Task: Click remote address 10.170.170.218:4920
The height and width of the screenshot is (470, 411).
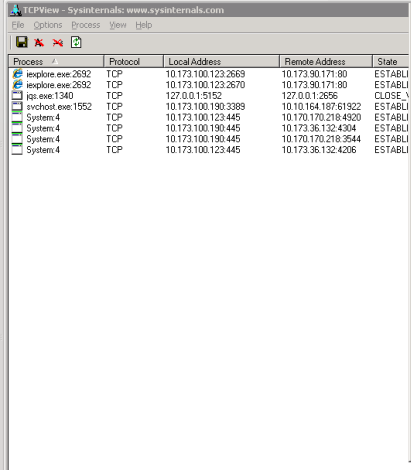Action: 321,117
